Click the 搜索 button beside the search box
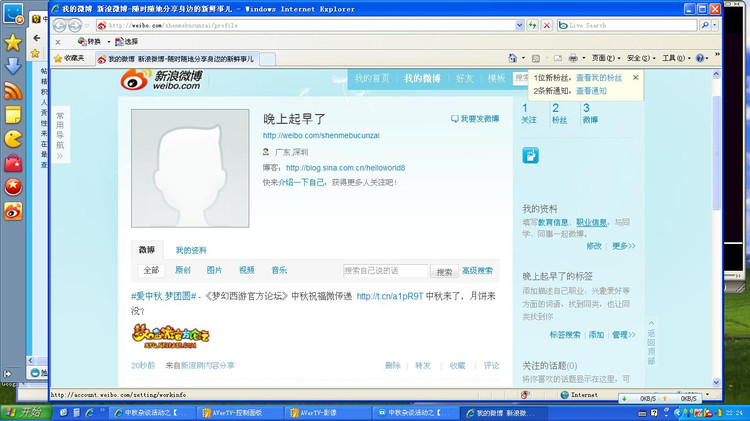 444,271
